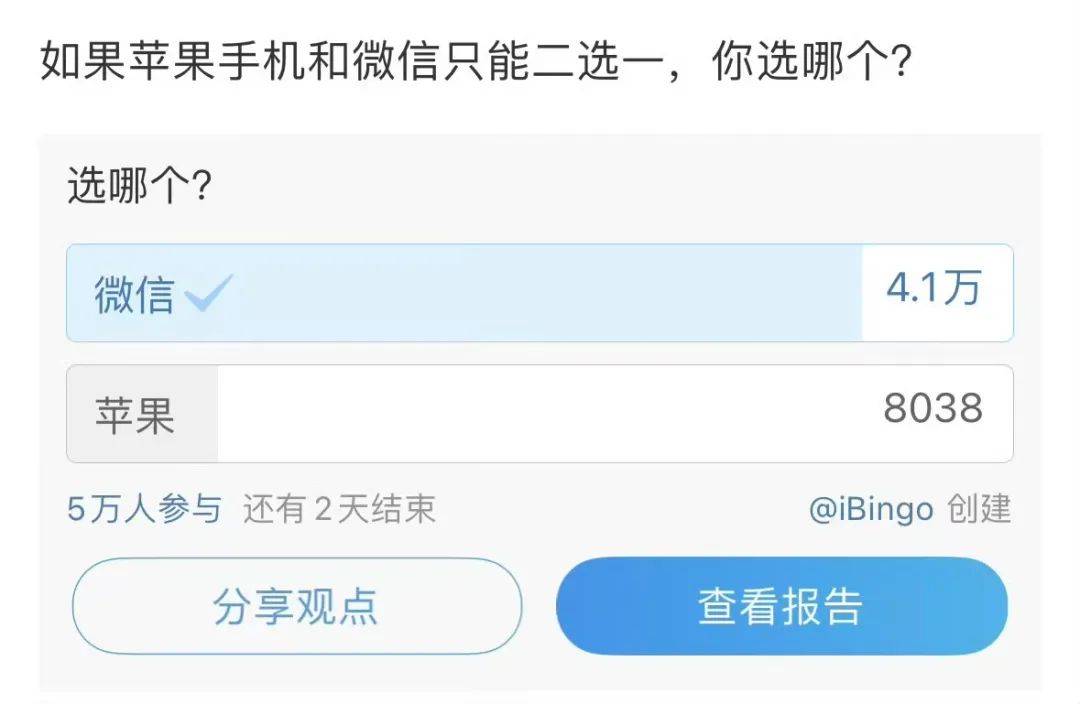This screenshot has height=704, width=1080.
Task: Select the 微信 poll option label
Action: 134,294
